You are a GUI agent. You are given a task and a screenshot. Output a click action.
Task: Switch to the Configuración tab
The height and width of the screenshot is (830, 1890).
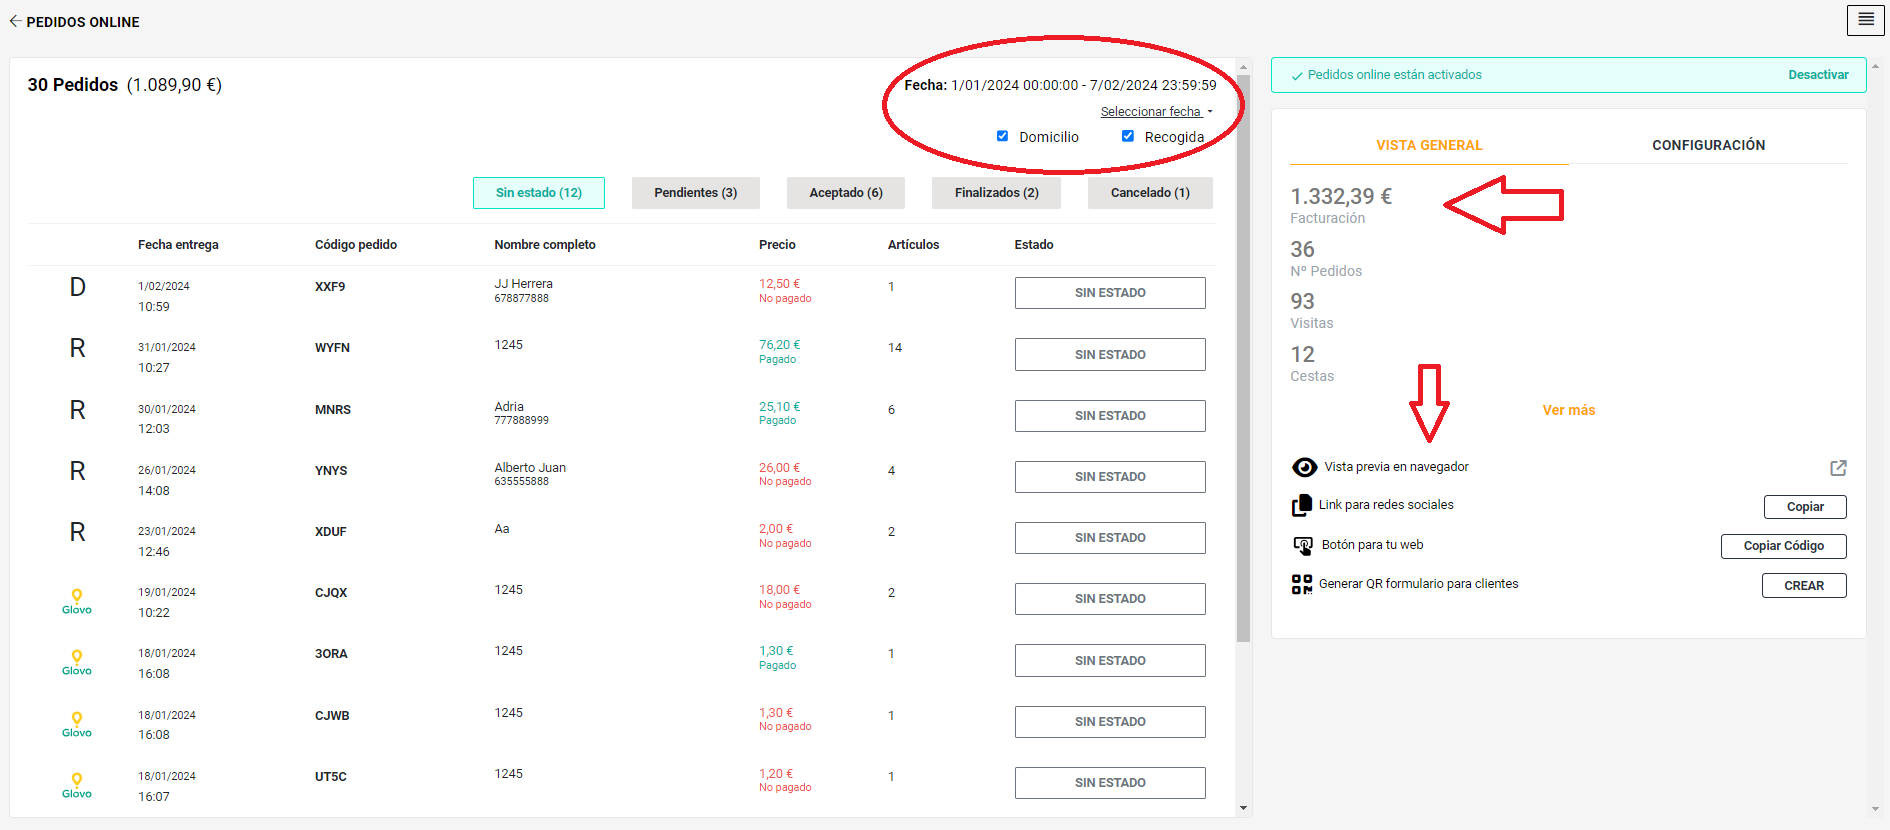[x=1707, y=145]
